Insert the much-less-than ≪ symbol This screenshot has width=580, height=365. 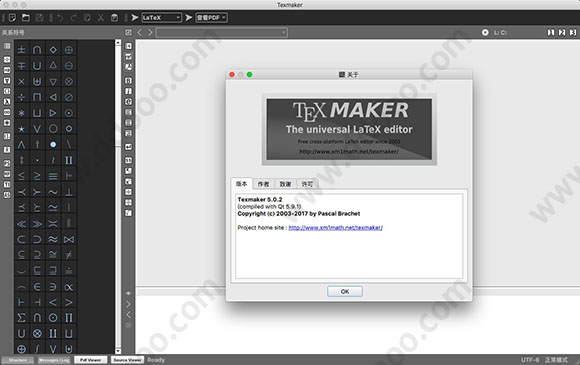(x=21, y=223)
